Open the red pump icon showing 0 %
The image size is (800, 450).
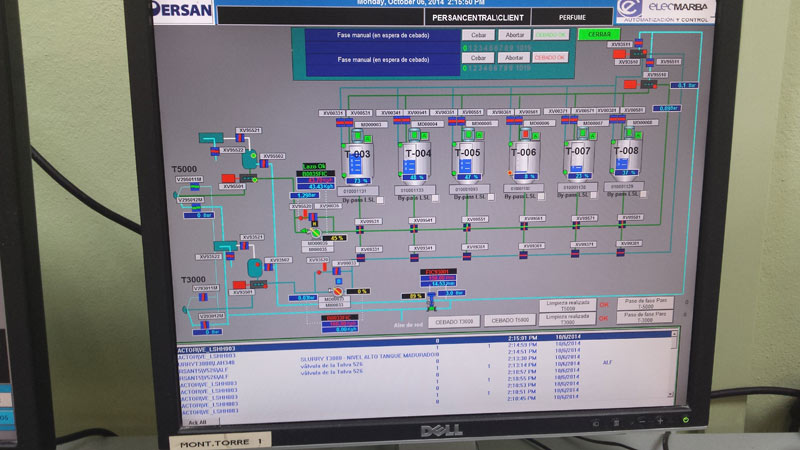click(337, 291)
